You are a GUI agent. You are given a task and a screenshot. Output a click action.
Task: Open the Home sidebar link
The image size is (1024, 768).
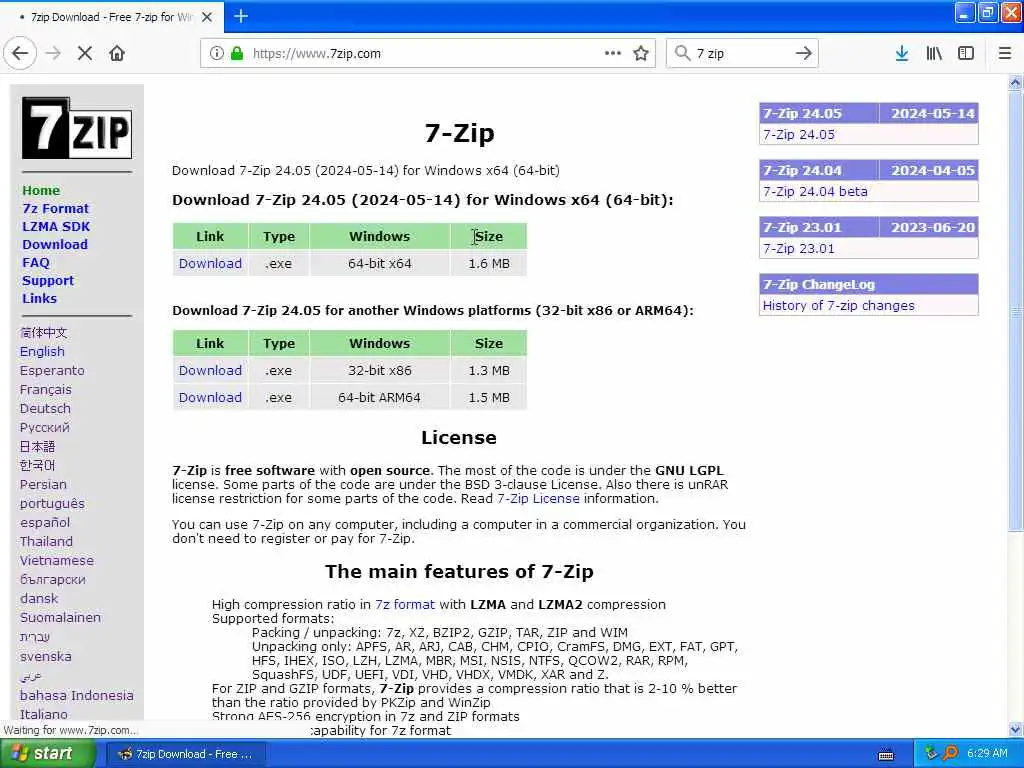pyautogui.click(x=40, y=191)
